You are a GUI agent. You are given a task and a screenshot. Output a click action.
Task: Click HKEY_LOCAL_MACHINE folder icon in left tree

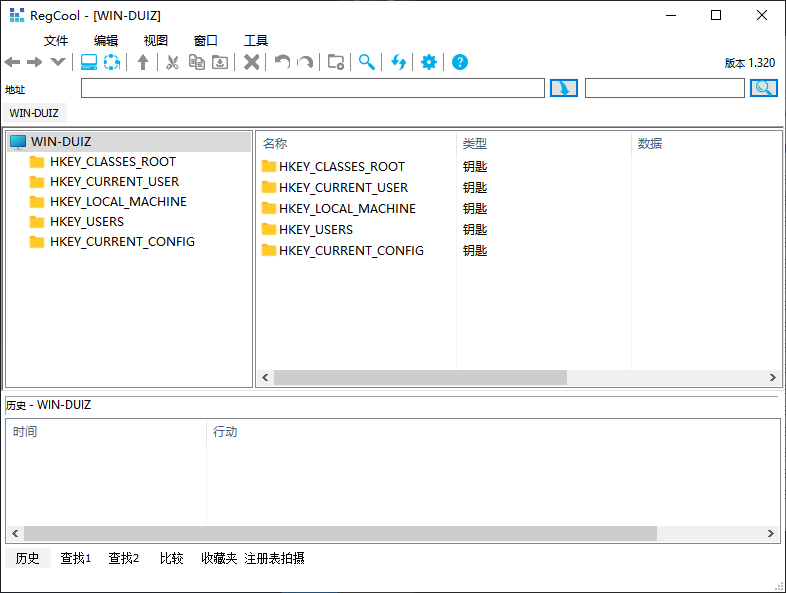37,202
